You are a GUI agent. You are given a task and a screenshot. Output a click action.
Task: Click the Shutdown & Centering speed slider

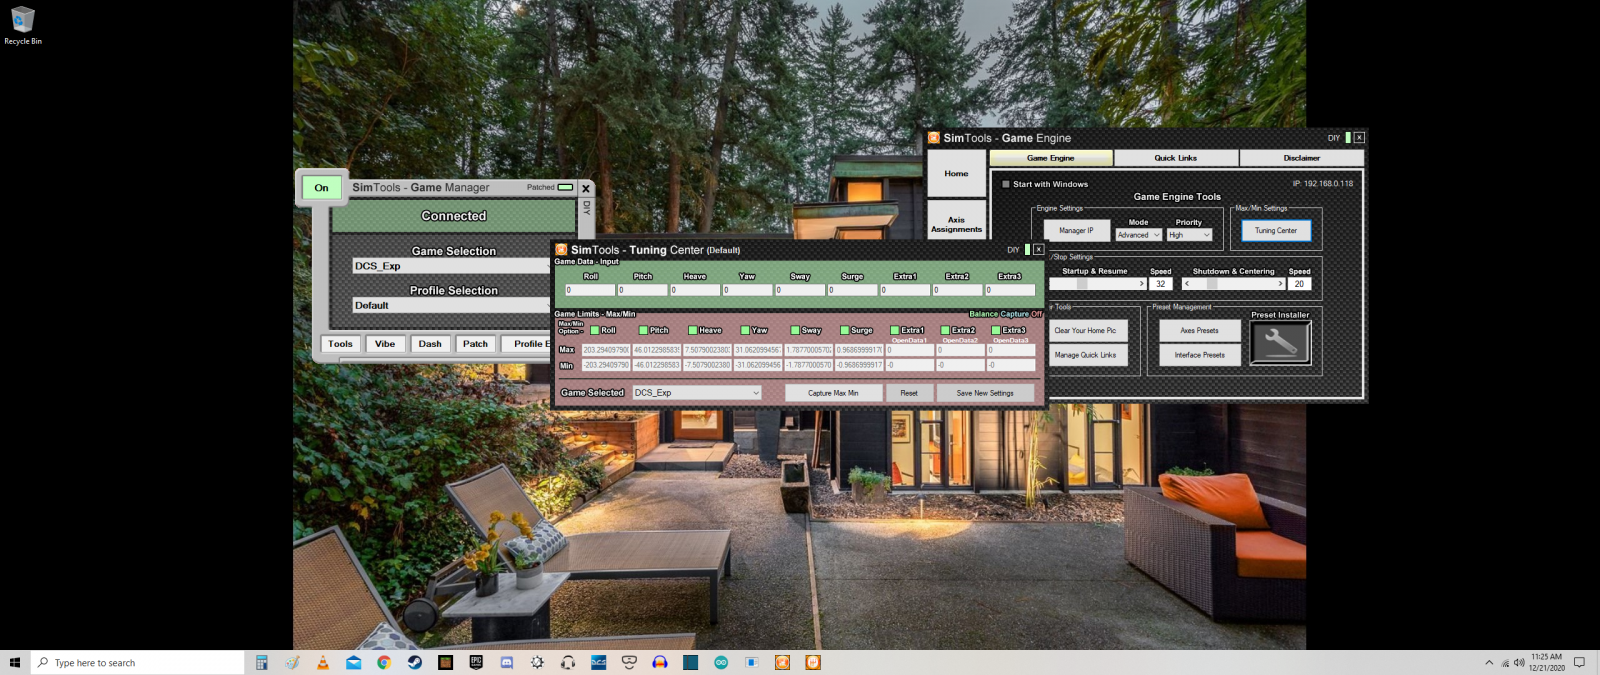(1232, 284)
